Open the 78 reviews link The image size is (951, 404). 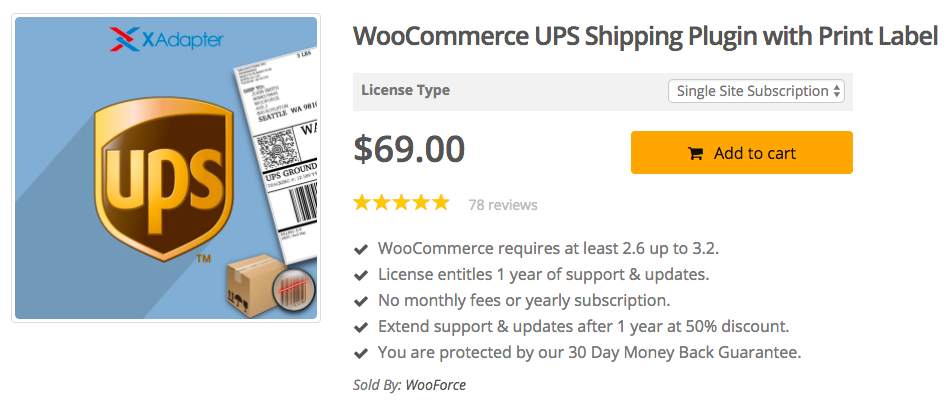click(503, 205)
